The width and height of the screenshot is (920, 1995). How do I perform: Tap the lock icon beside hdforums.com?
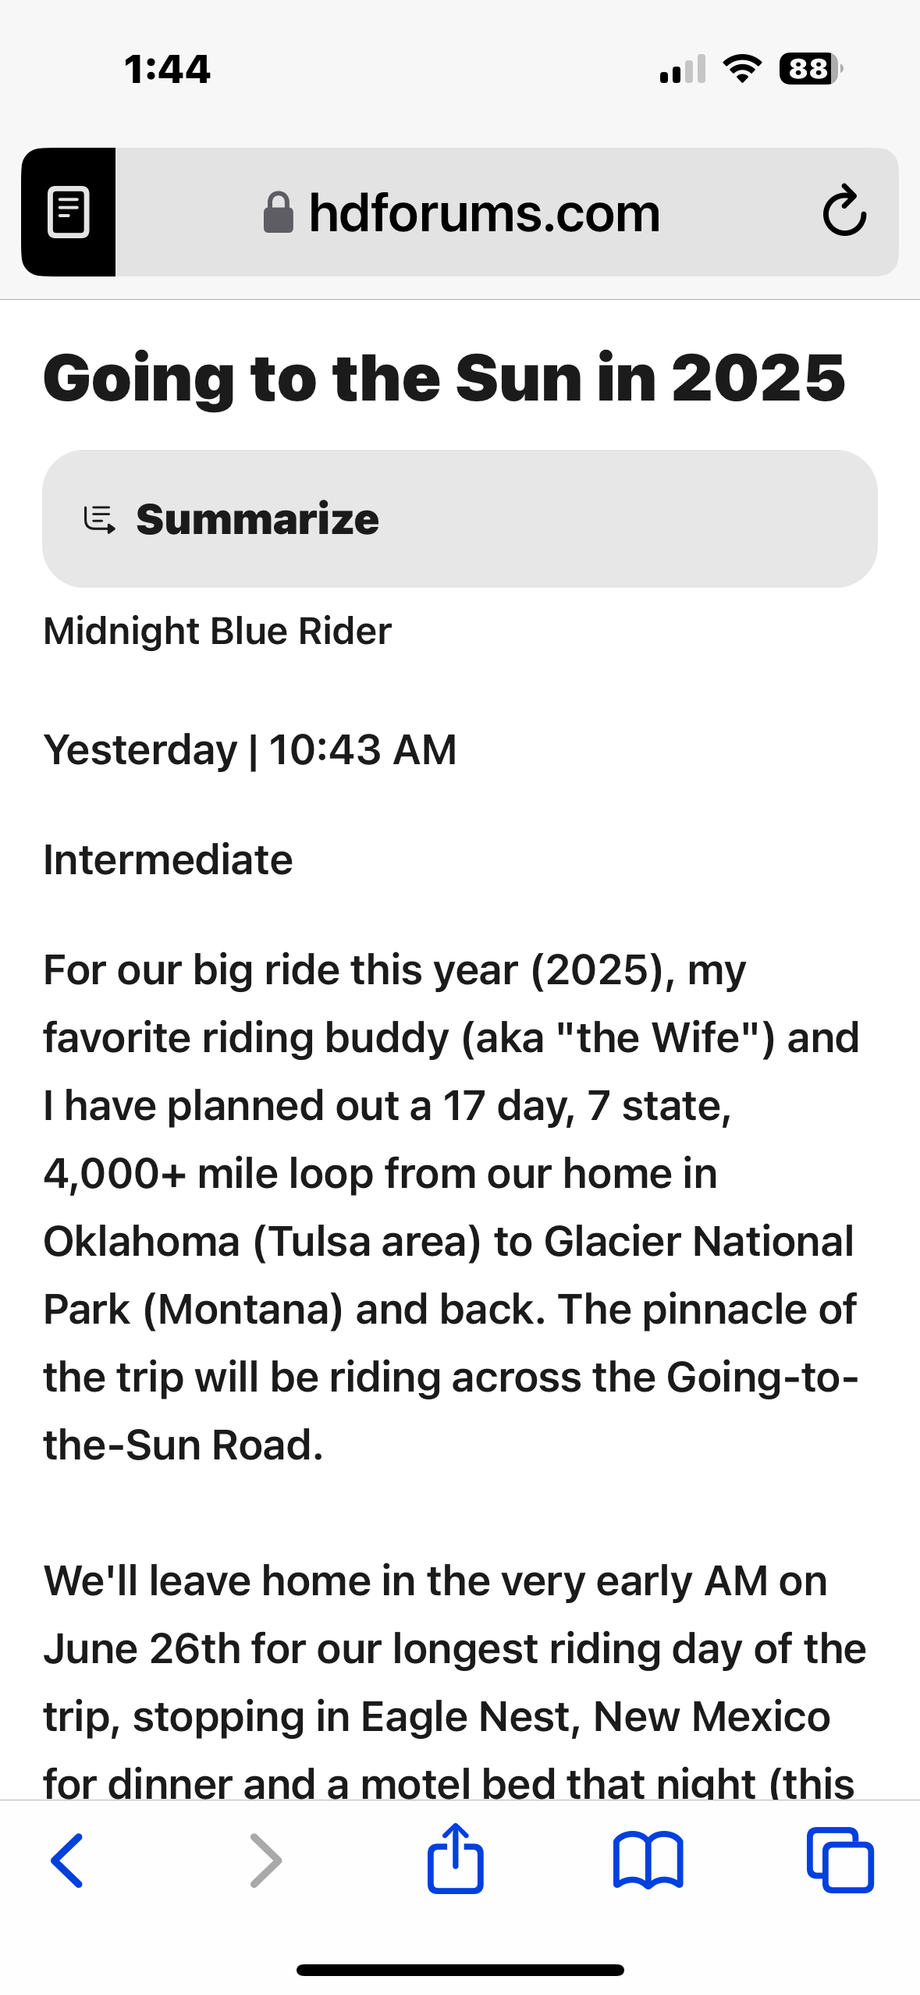[278, 212]
